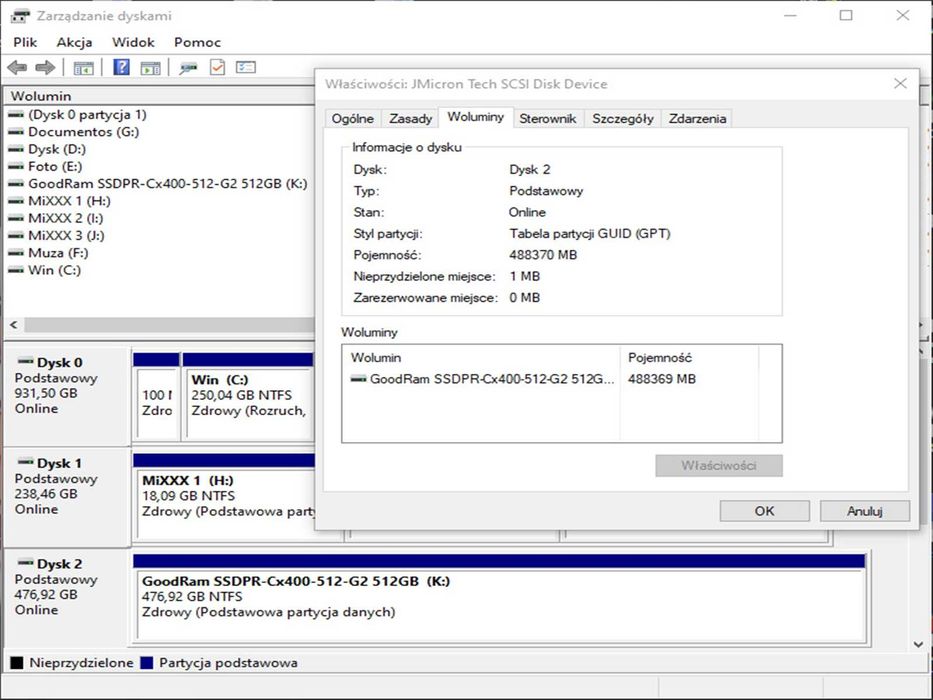Click volume icon in Woluminy dialog list
This screenshot has width=933, height=700.
[x=358, y=379]
